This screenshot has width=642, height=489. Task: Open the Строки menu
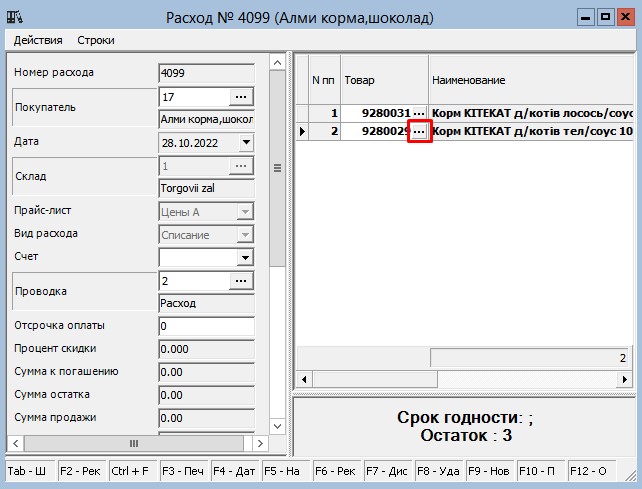[x=96, y=40]
